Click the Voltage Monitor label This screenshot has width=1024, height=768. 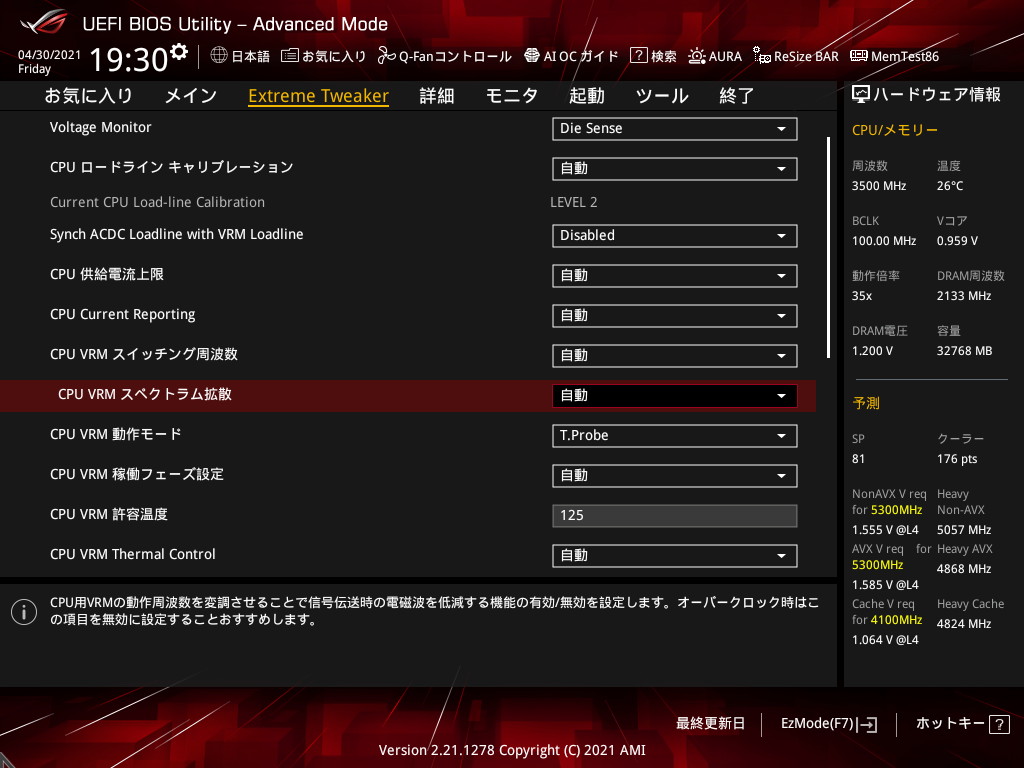click(101, 127)
